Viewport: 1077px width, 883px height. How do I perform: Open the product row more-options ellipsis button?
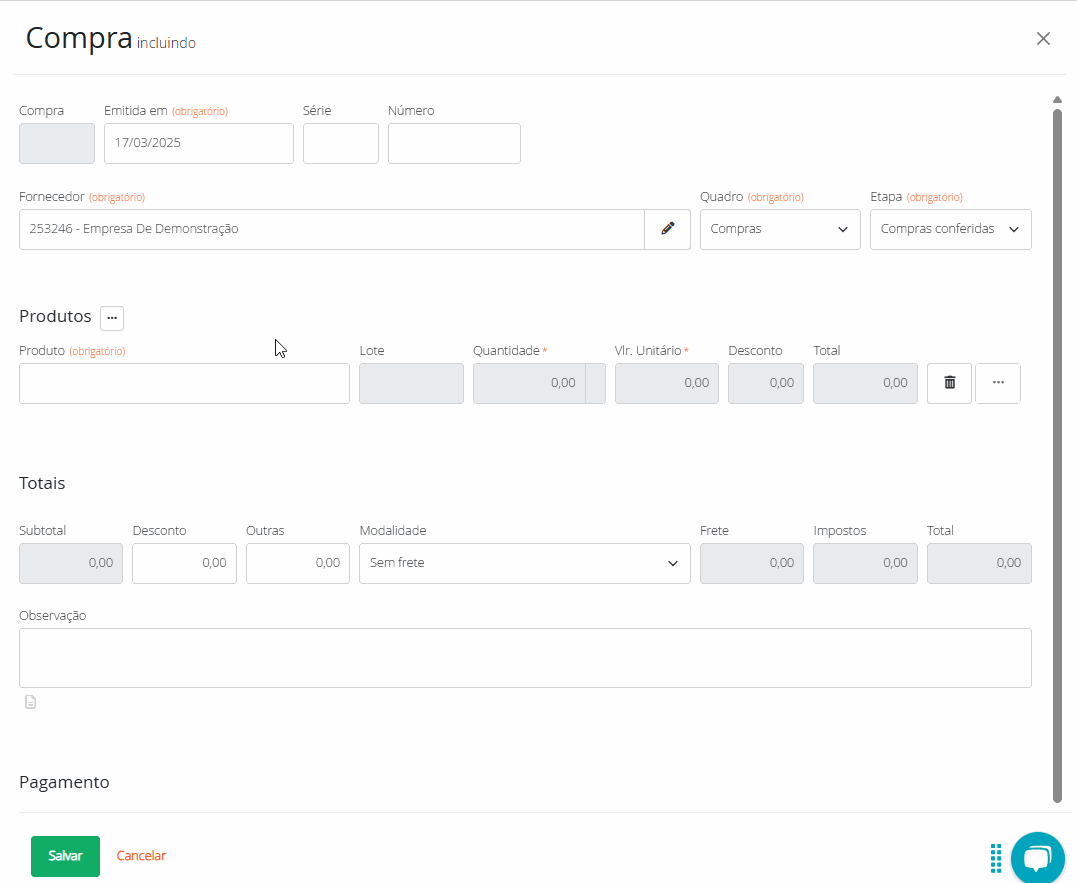[997, 383]
